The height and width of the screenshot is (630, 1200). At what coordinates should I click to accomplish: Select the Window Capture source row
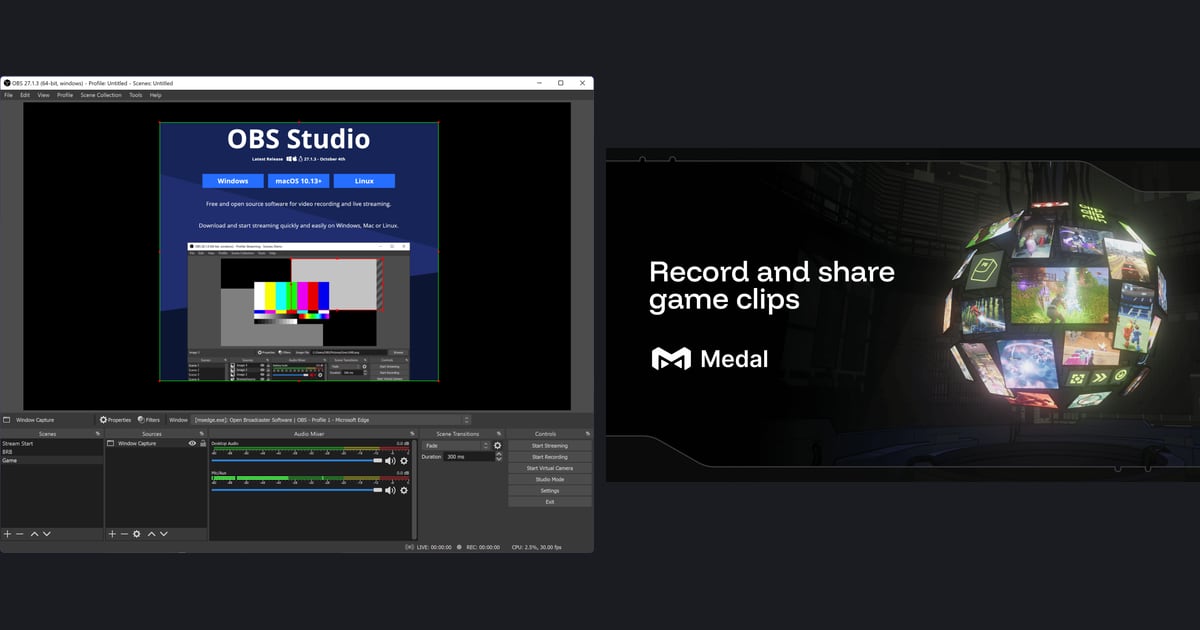156,443
